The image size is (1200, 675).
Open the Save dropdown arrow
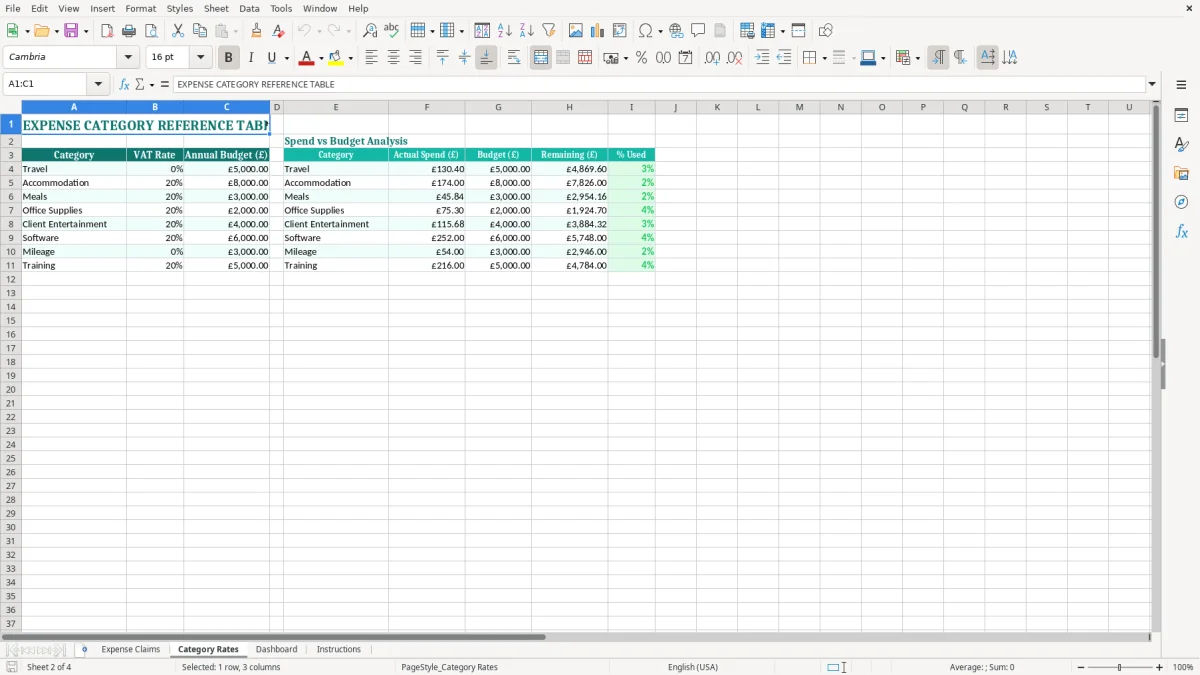click(86, 31)
